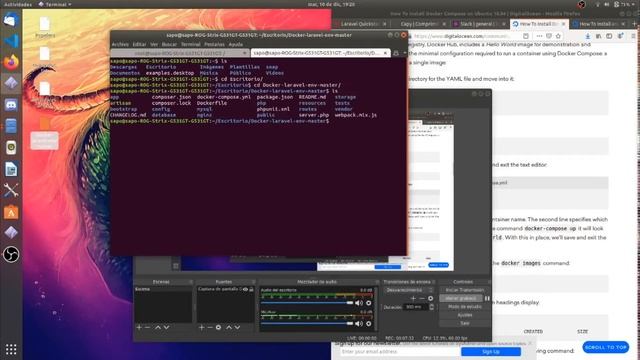Click Detener grabación in OBS
Viewport: 640px width, 360px height.
point(461,298)
